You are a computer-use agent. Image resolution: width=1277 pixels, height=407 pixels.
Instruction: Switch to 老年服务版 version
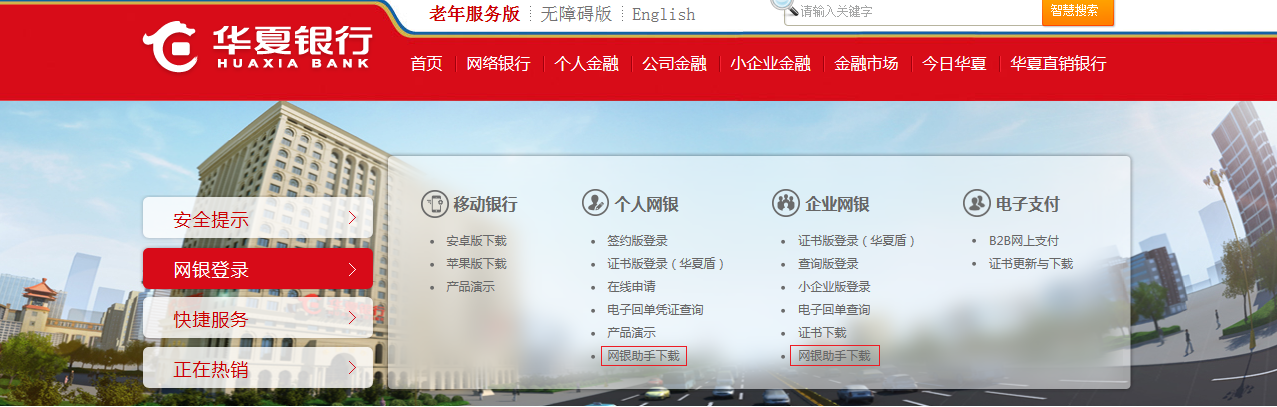(475, 13)
